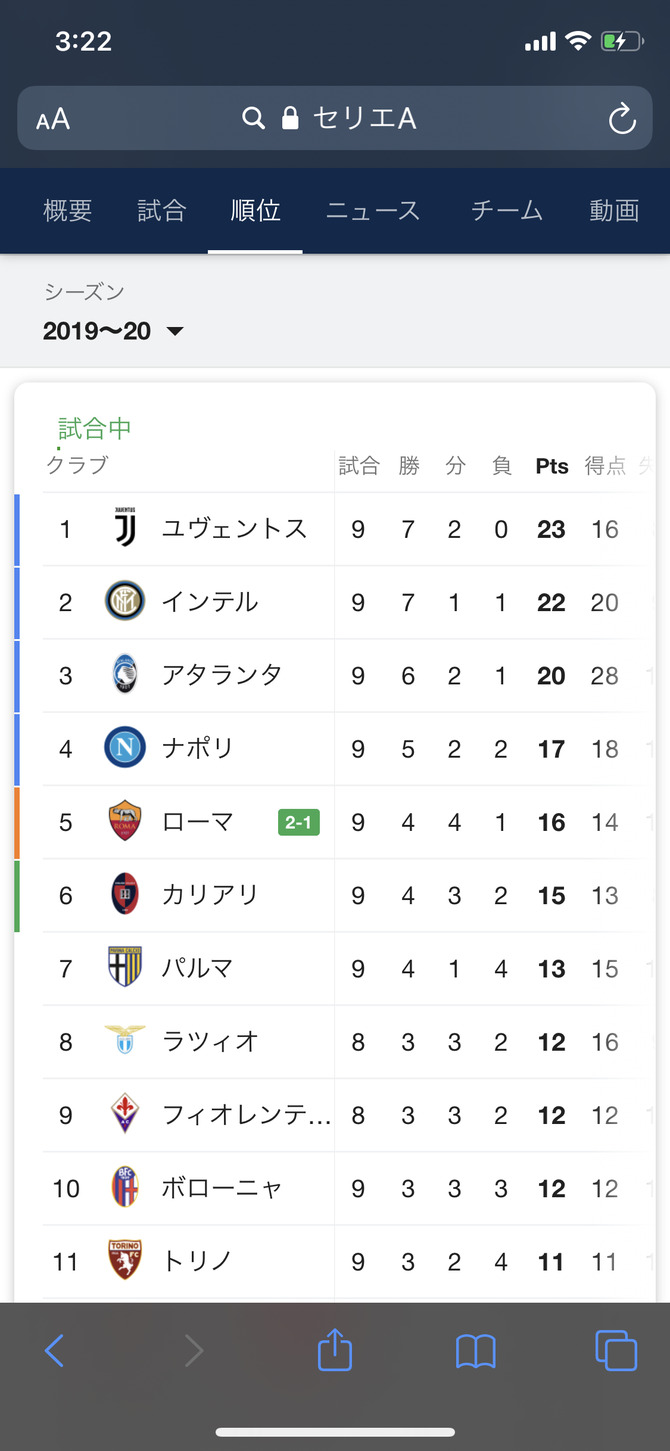Show open tabs with the tabs icon
670x1451 pixels.
(616, 1350)
